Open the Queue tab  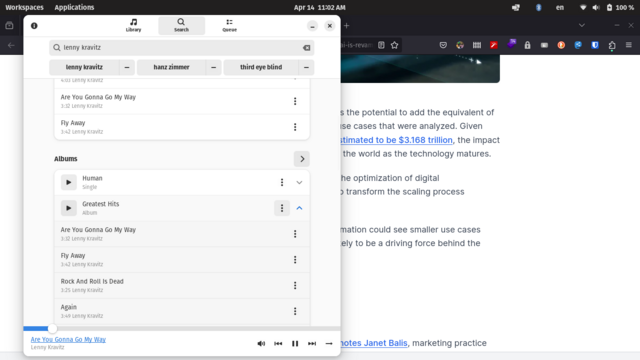(x=229, y=25)
